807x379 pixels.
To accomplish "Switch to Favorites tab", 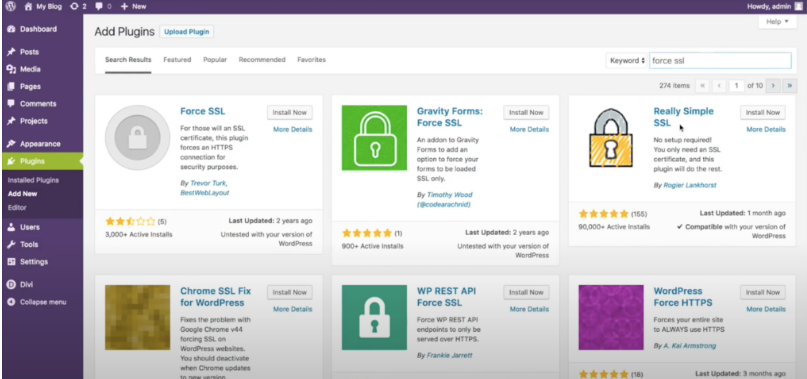I will pos(311,60).
